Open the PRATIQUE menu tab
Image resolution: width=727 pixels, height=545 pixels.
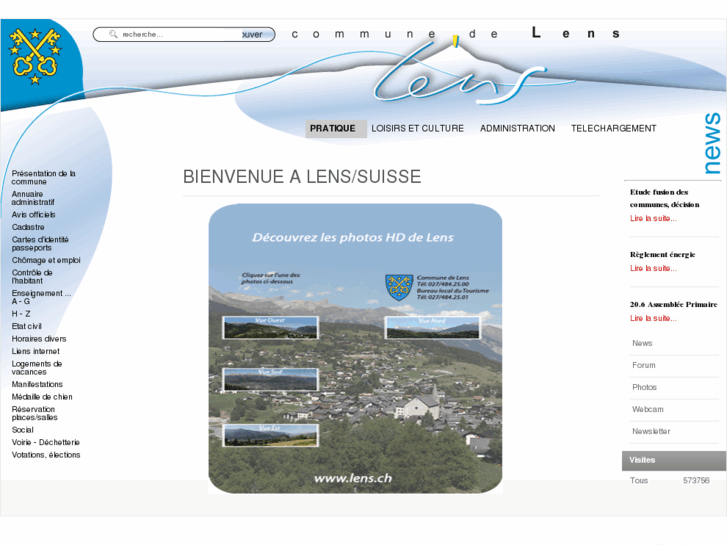click(x=336, y=128)
